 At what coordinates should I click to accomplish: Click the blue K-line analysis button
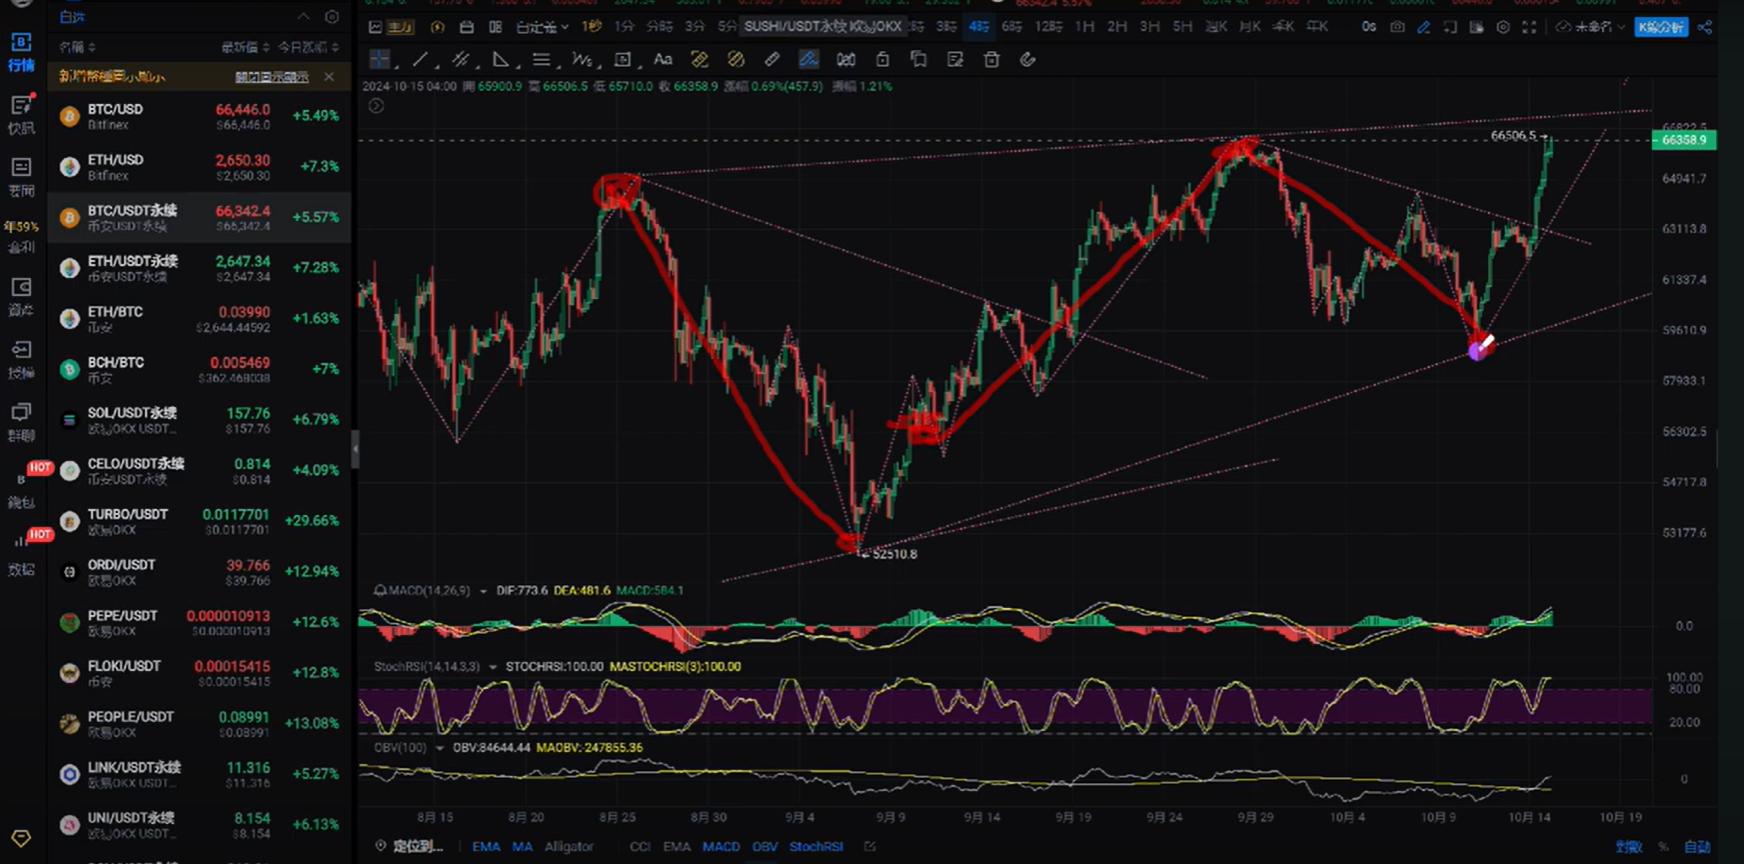coord(1661,27)
